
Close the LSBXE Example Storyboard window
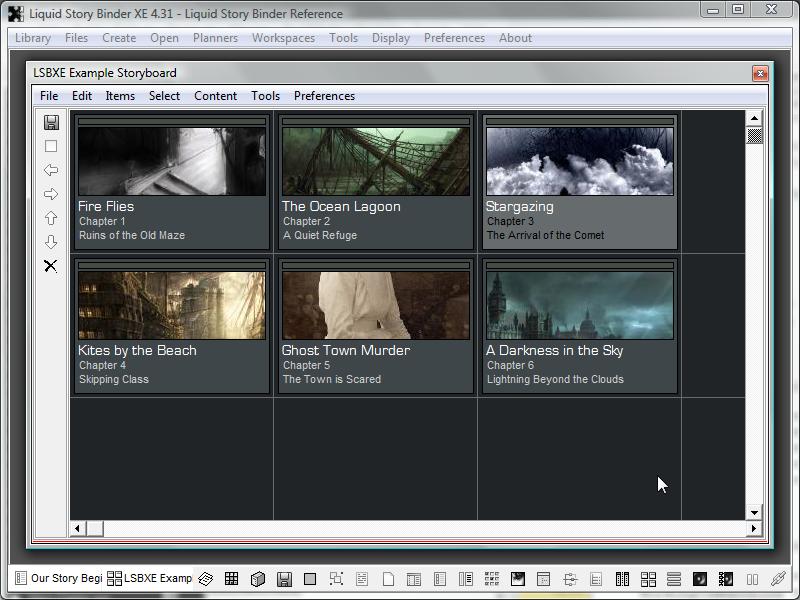[760, 73]
